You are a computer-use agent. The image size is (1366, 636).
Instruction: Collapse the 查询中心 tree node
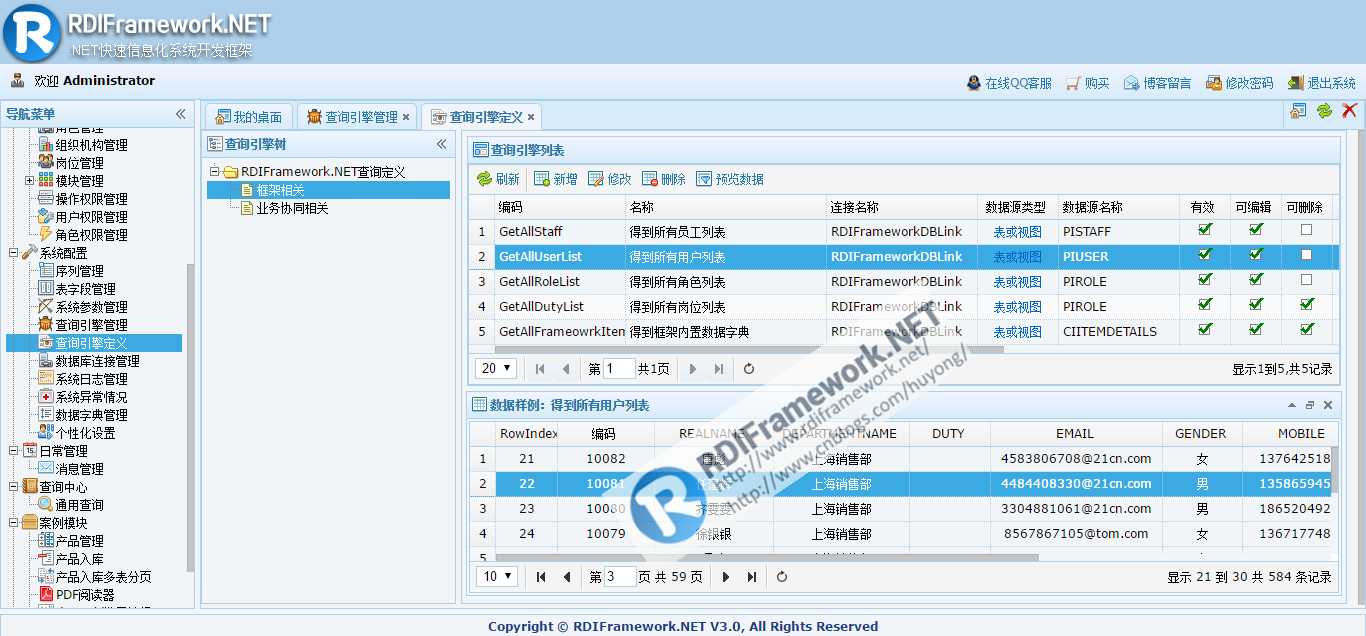click(14, 487)
